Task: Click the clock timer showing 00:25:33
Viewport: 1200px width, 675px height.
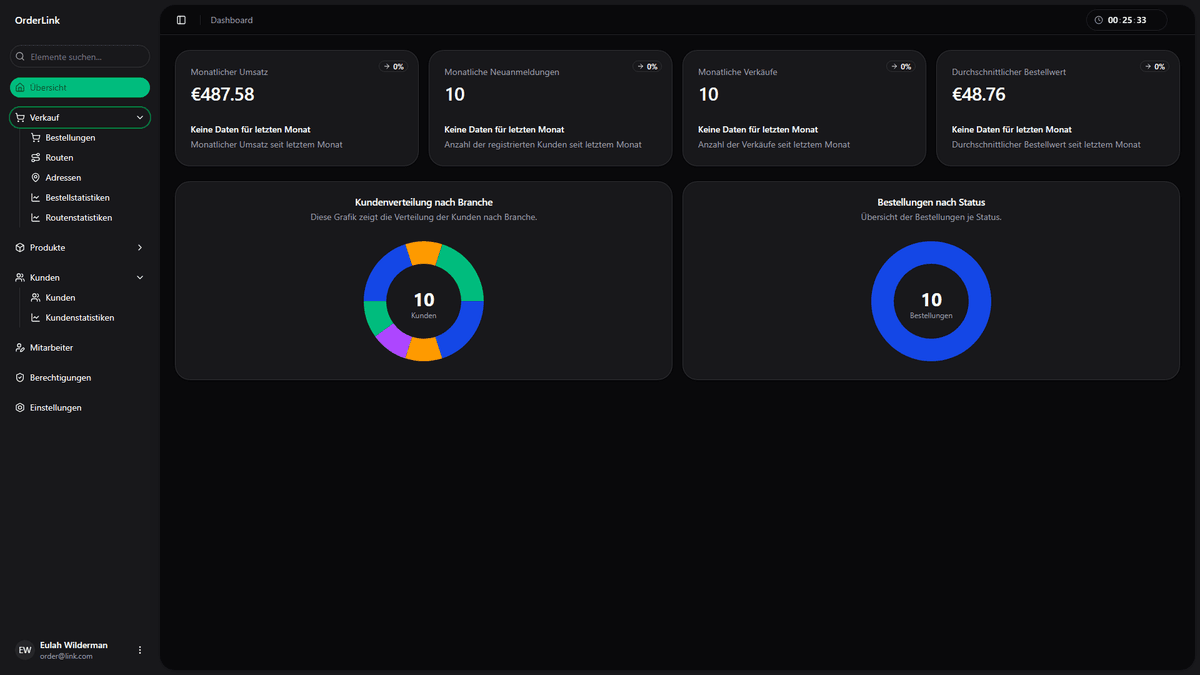Action: point(1126,19)
